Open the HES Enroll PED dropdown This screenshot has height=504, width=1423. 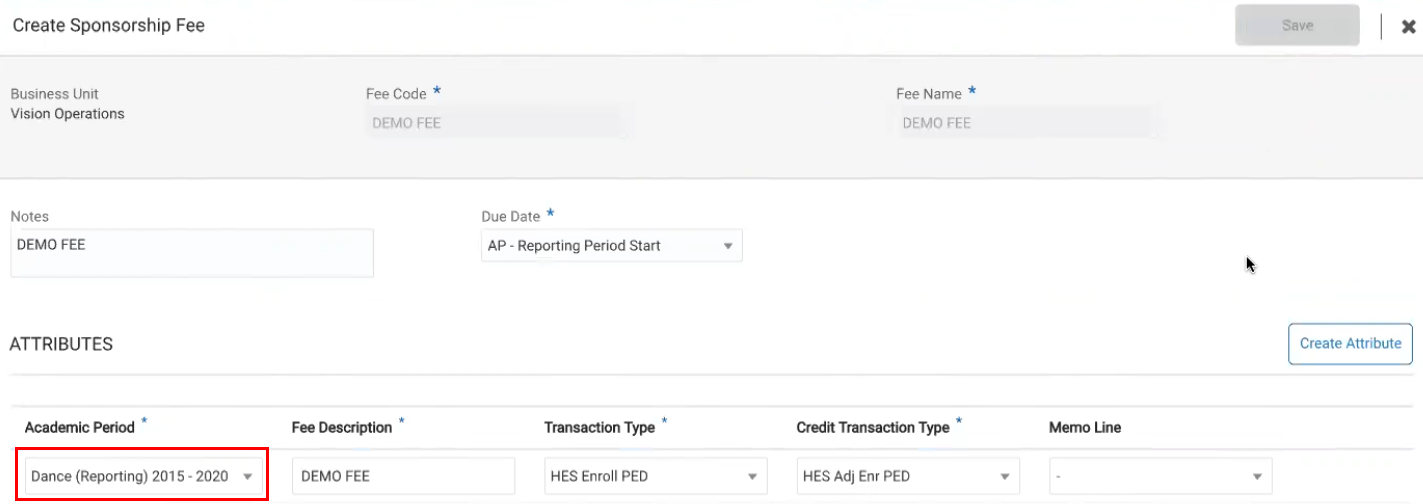point(655,476)
